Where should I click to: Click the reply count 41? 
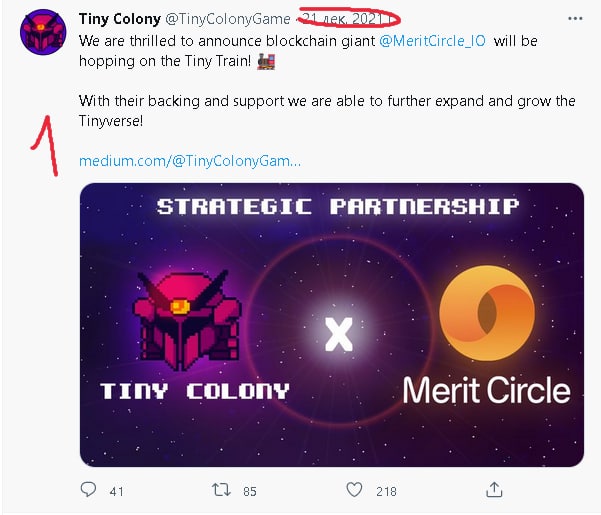coord(116,491)
